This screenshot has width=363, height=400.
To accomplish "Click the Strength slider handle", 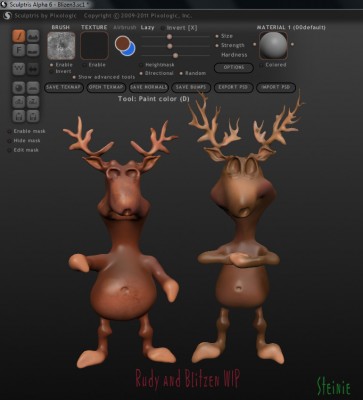I will [x=170, y=46].
